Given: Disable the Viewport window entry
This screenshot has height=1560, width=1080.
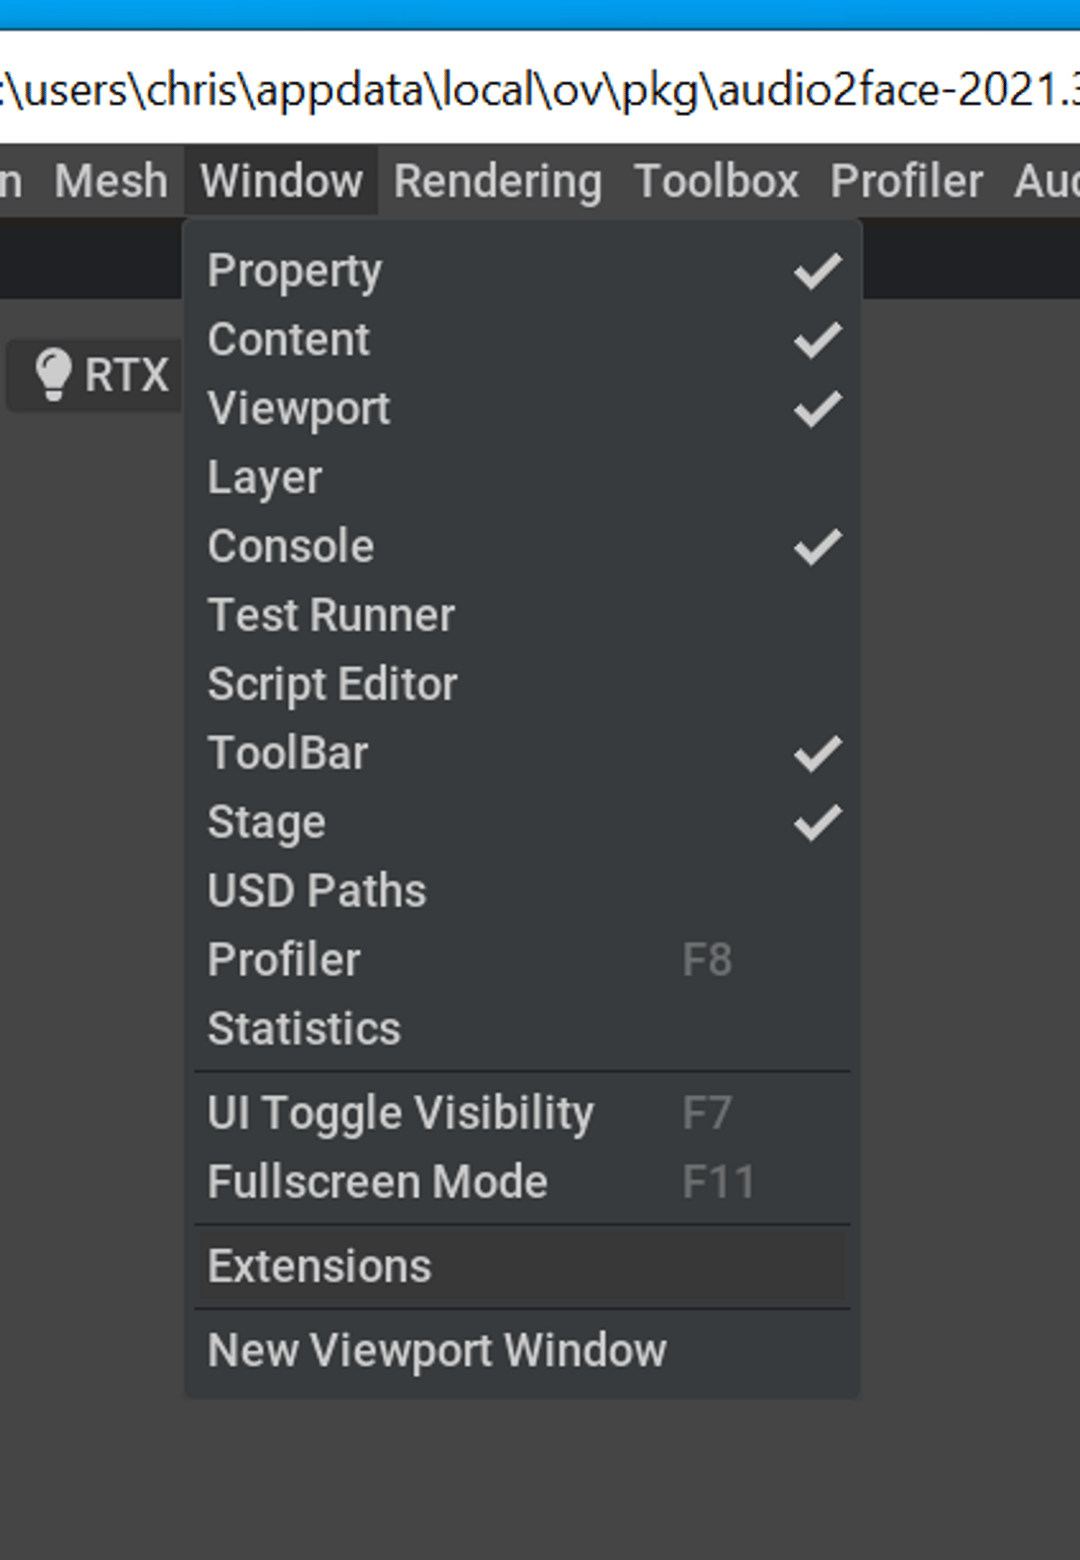Looking at the screenshot, I should click(522, 409).
